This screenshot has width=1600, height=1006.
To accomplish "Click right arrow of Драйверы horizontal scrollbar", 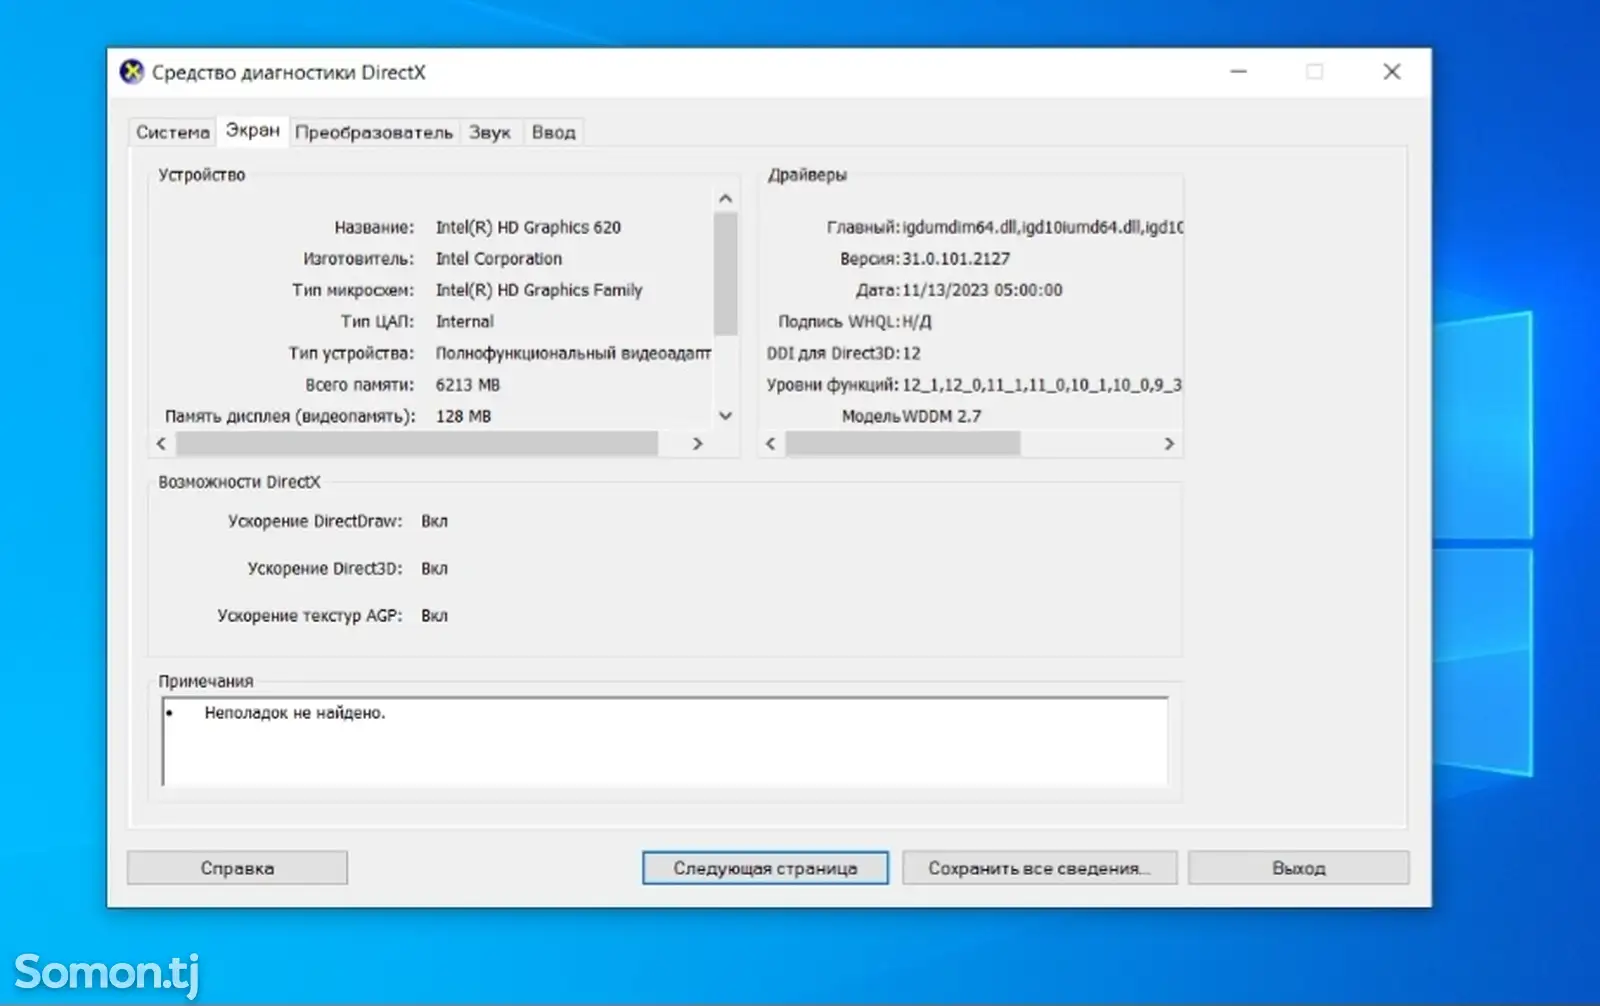I will 1169,443.
